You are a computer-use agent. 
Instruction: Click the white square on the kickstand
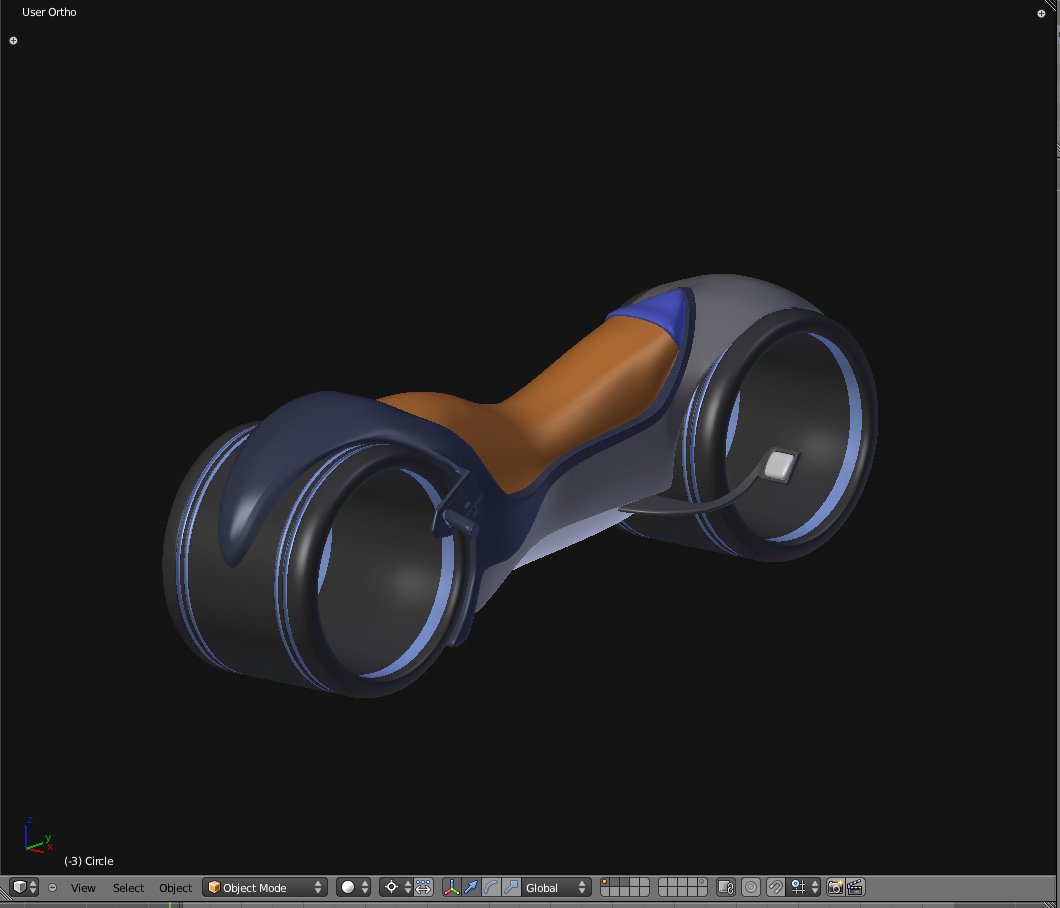coord(779,466)
